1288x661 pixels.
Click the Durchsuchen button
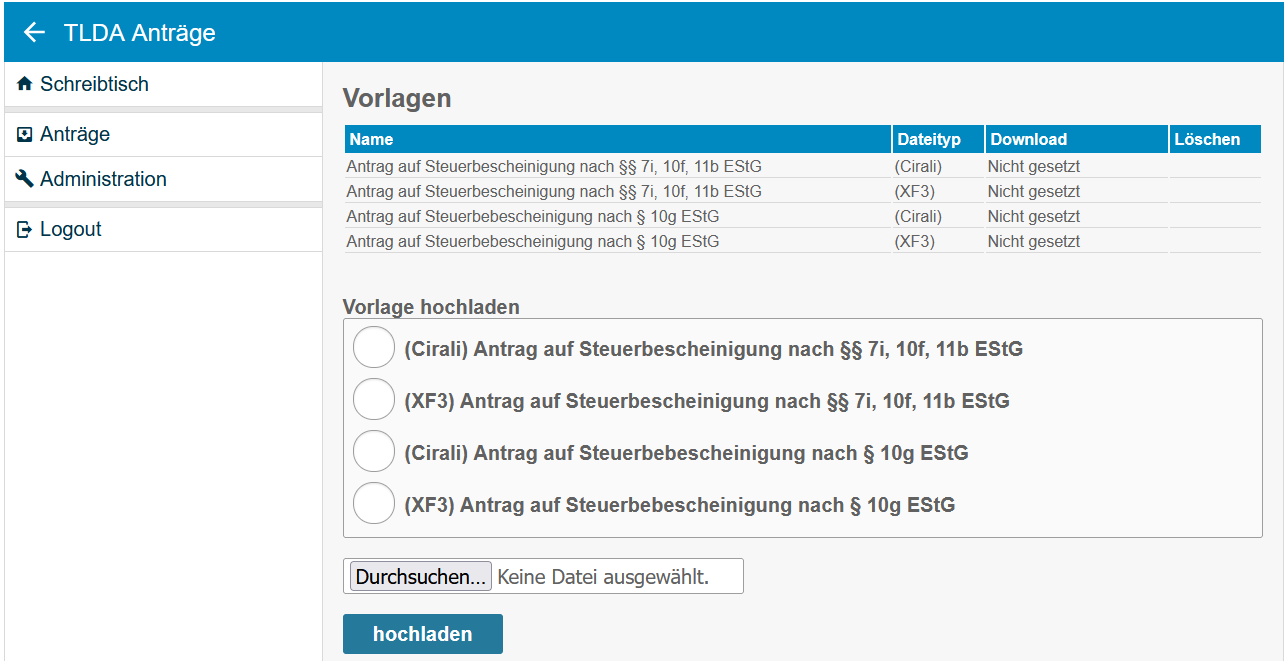point(419,575)
